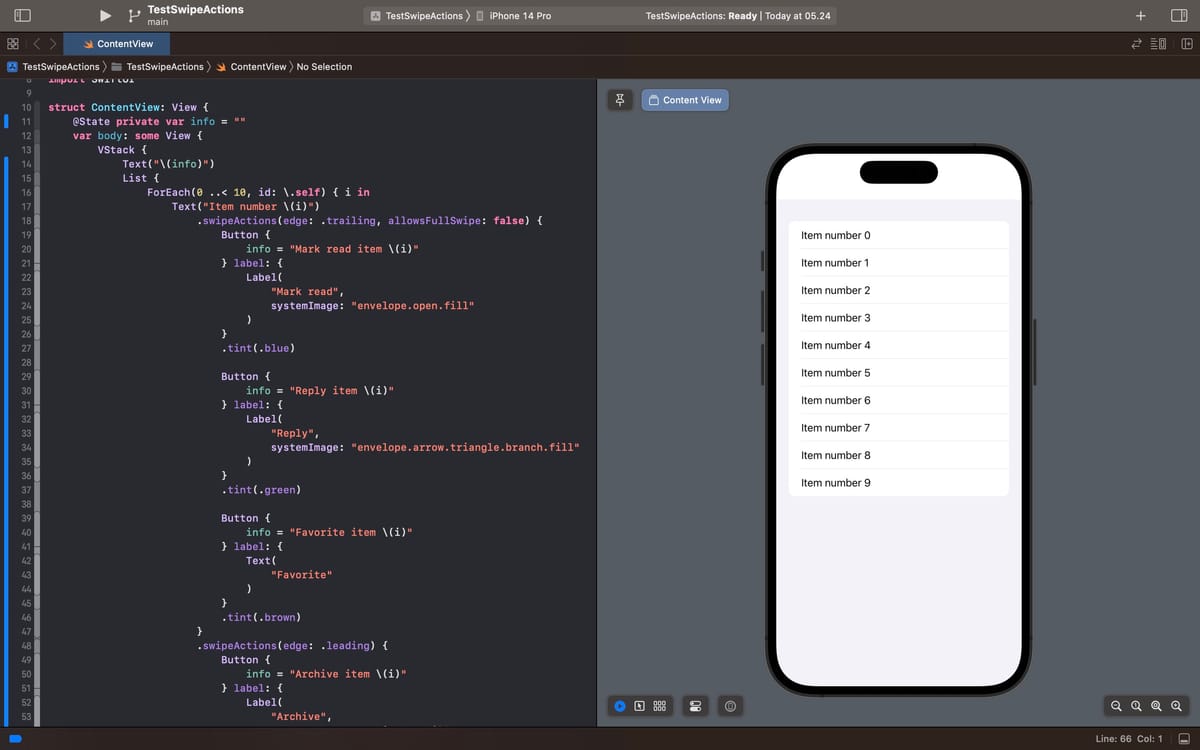Tap Item number 4 in preview
The width and height of the screenshot is (1200, 750).
pyautogui.click(x=898, y=345)
